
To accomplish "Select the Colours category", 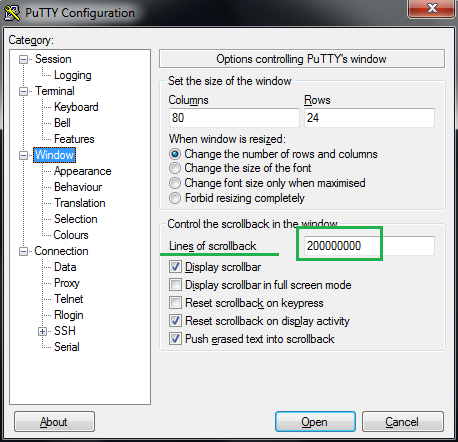I will [71, 235].
